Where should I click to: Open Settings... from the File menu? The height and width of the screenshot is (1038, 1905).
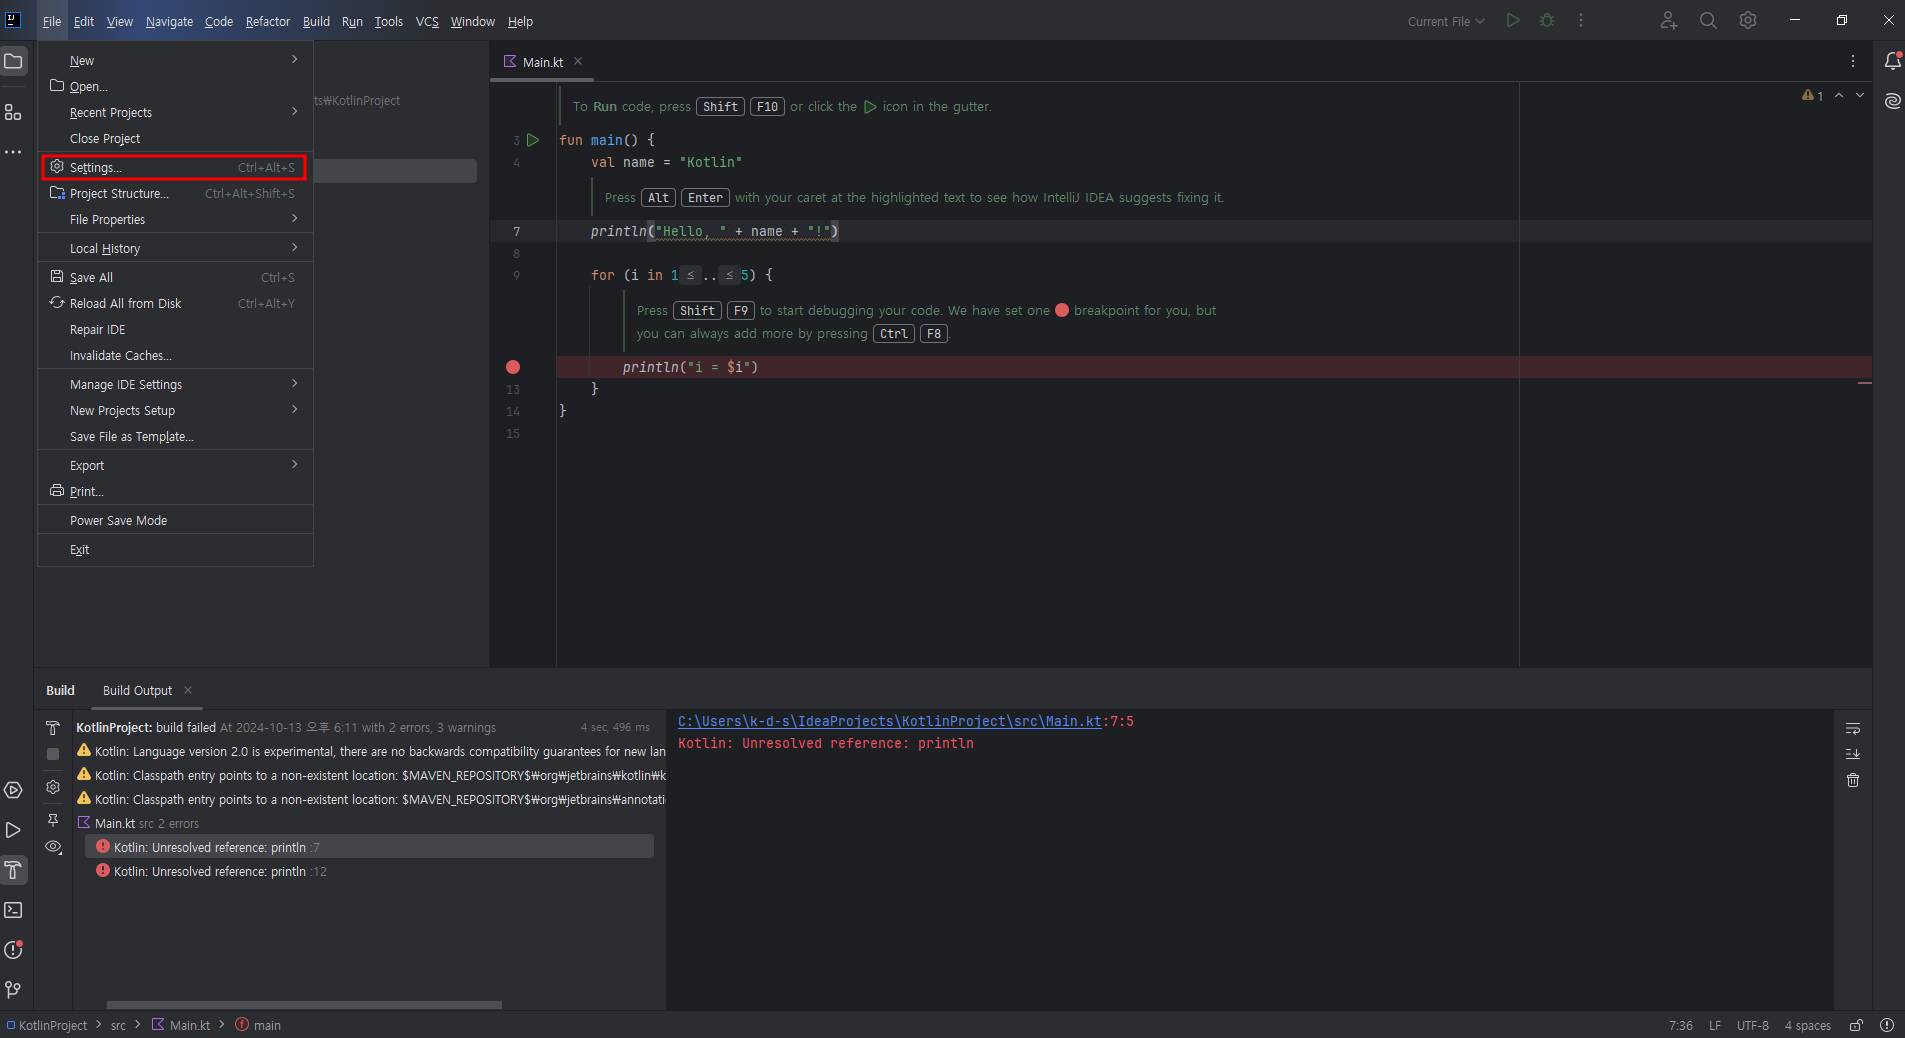pos(176,167)
